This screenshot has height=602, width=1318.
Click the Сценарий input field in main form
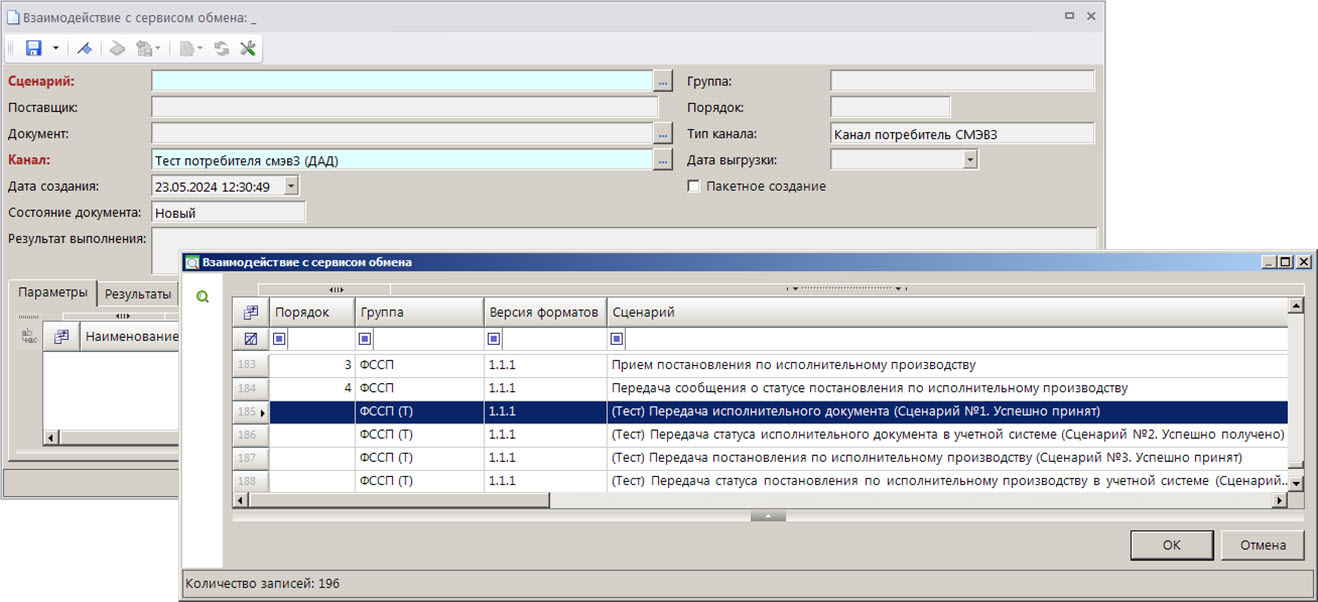402,81
